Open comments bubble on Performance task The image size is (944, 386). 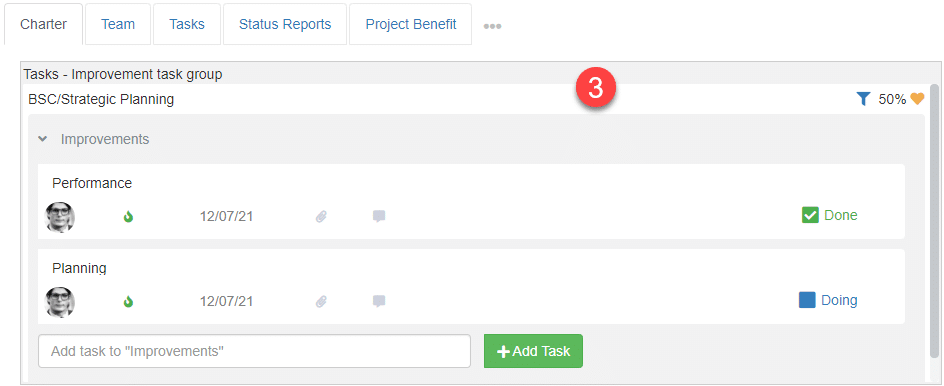coord(379,216)
